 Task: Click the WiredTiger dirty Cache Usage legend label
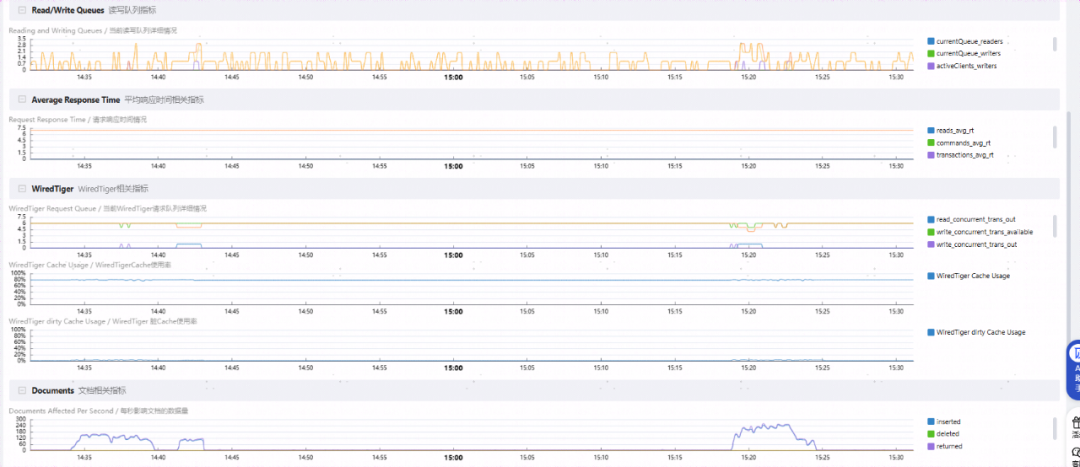[981, 332]
